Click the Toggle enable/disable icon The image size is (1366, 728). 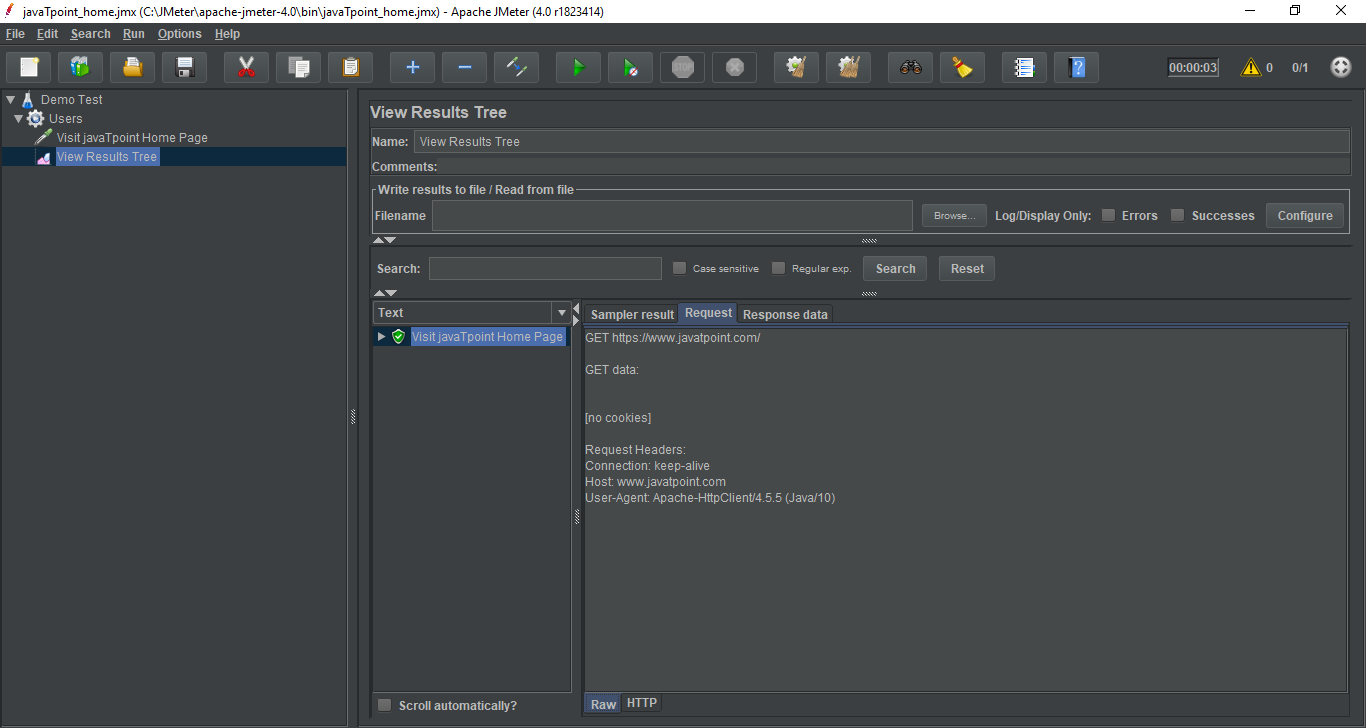tap(516, 67)
